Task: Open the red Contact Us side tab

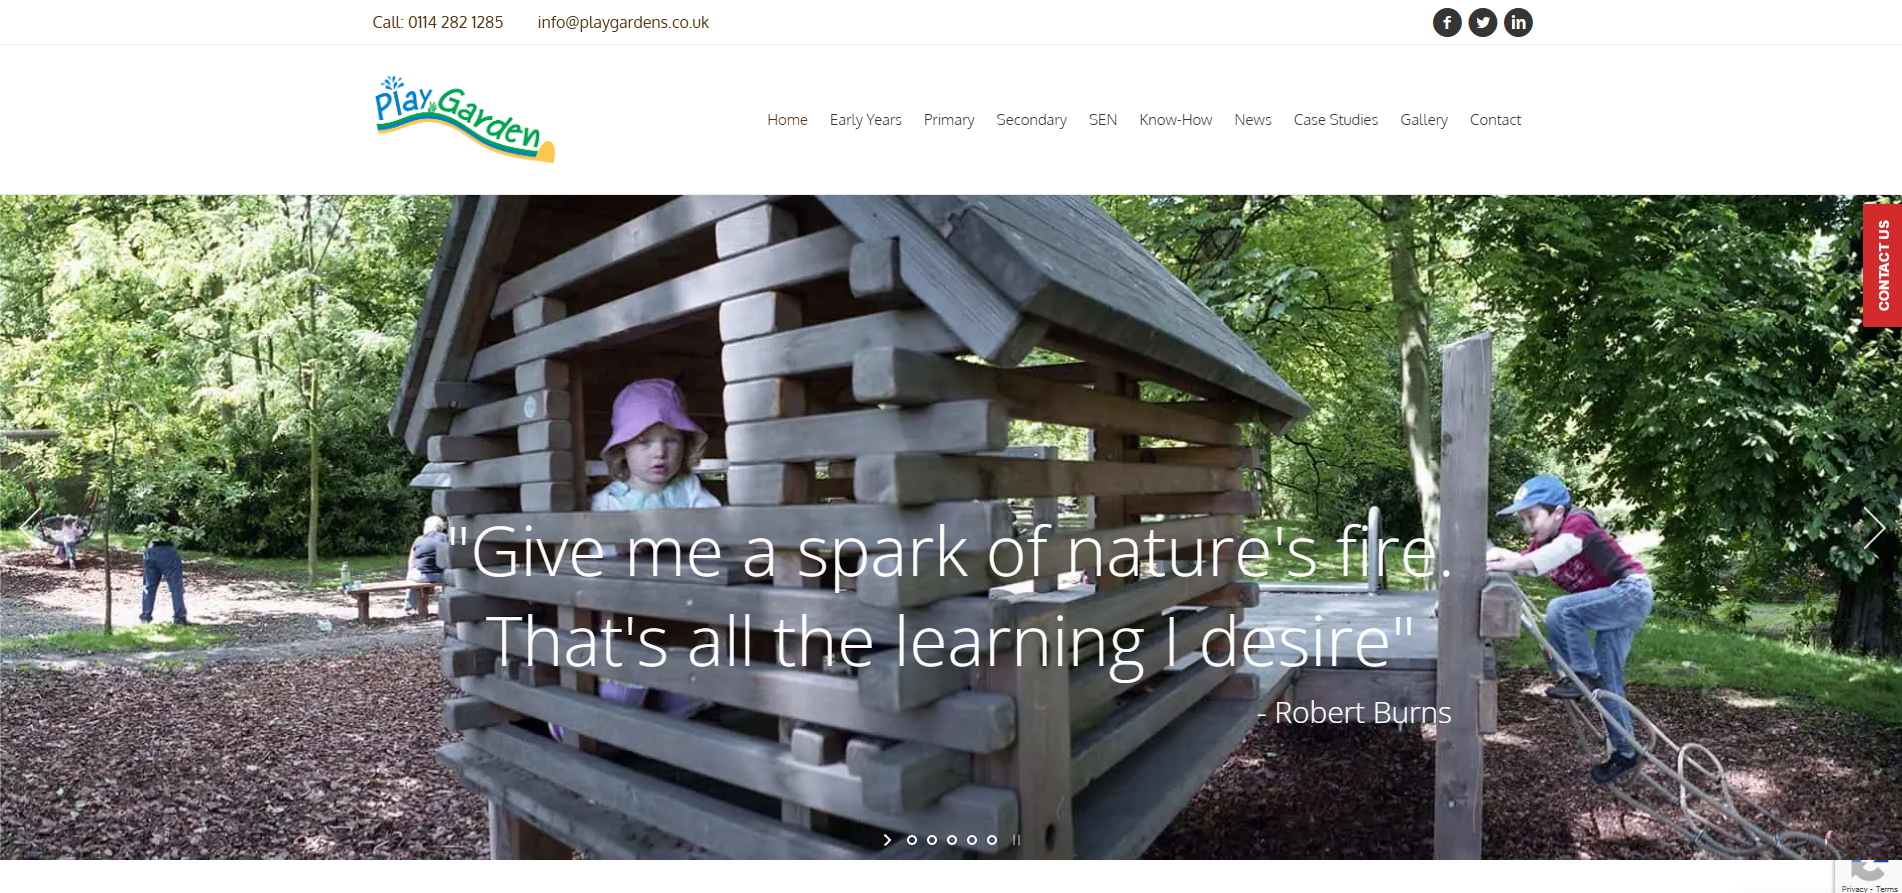Action: tap(1882, 265)
